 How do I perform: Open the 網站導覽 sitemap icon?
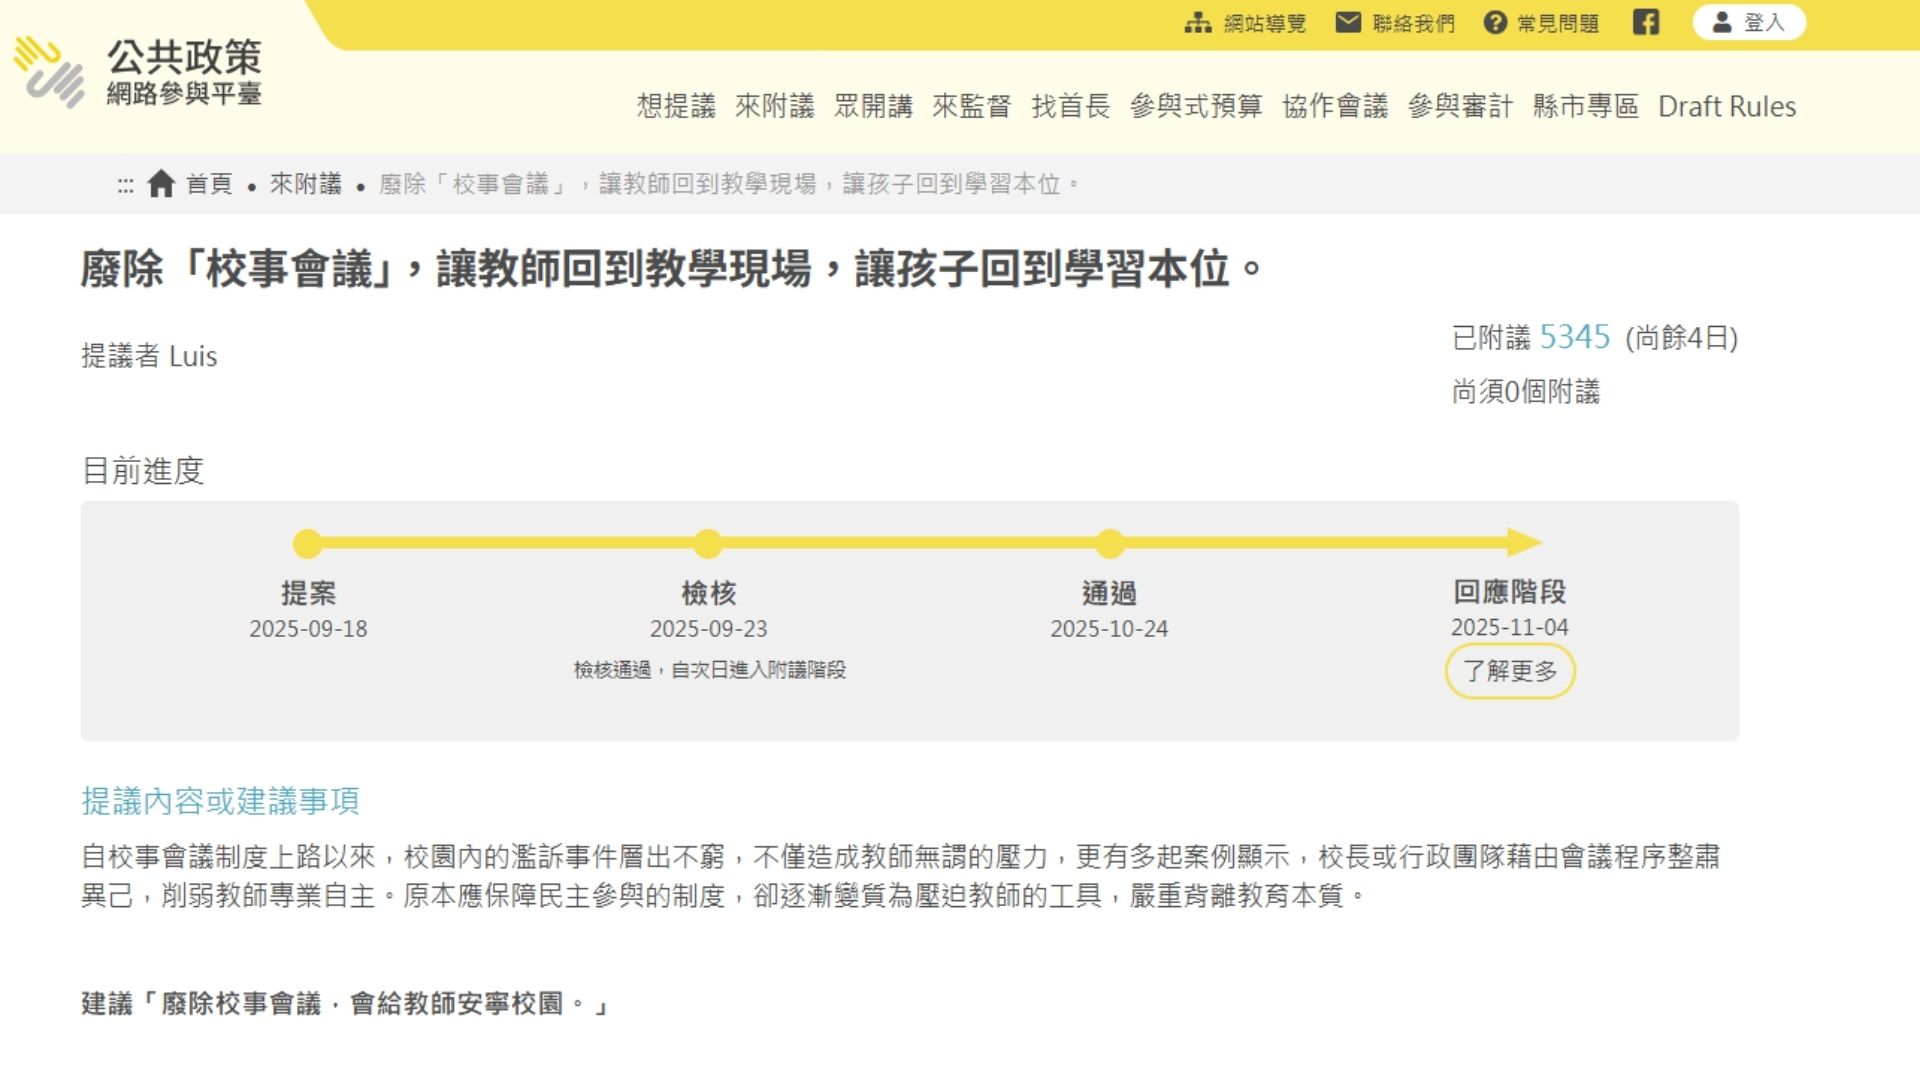pyautogui.click(x=1196, y=22)
